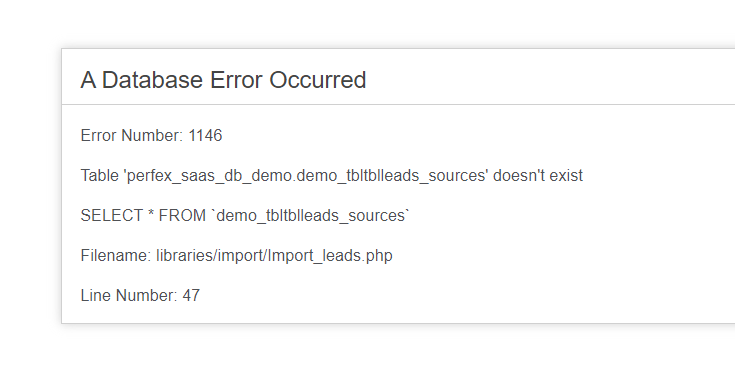Image resolution: width=735 pixels, height=373 pixels.
Task: Click the divider line below the heading
Action: (x=398, y=104)
